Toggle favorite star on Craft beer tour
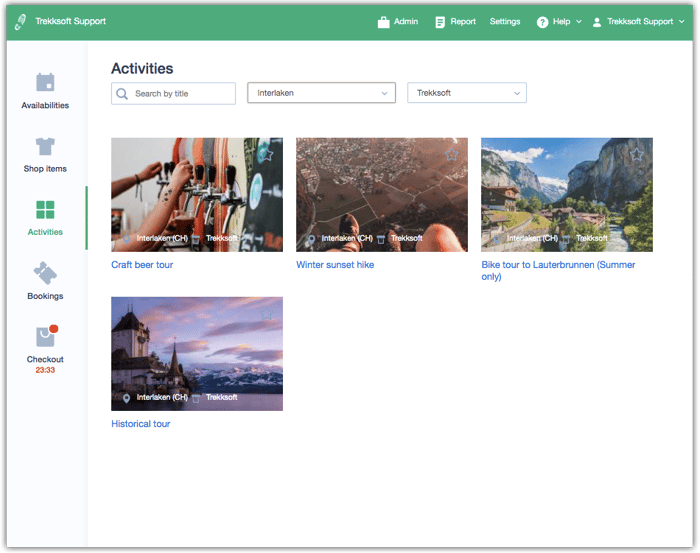This screenshot has width=700, height=553. click(266, 154)
